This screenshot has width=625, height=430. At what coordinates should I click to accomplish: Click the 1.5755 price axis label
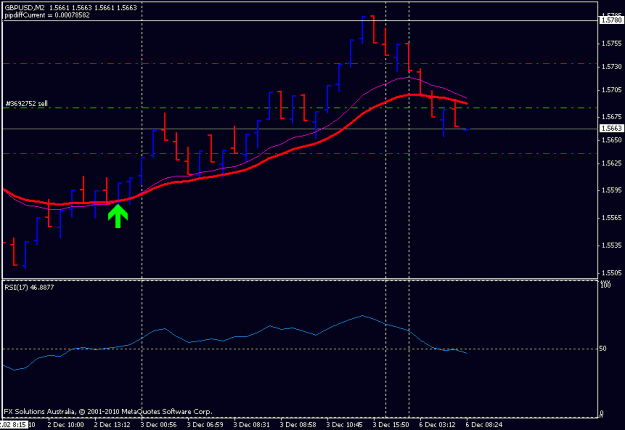(611, 43)
